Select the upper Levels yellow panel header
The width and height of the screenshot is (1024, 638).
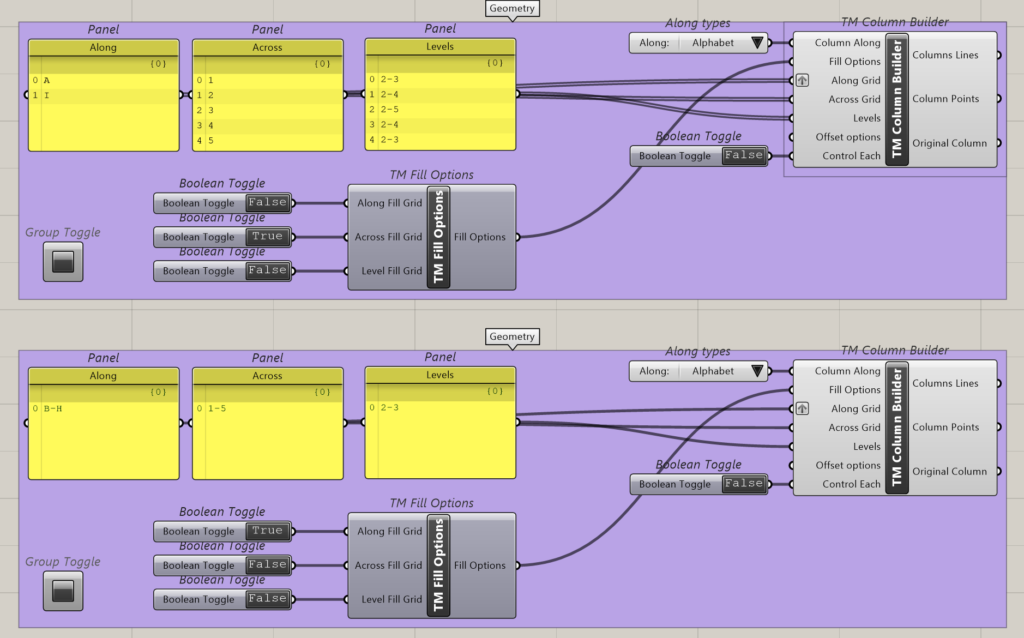pos(440,47)
